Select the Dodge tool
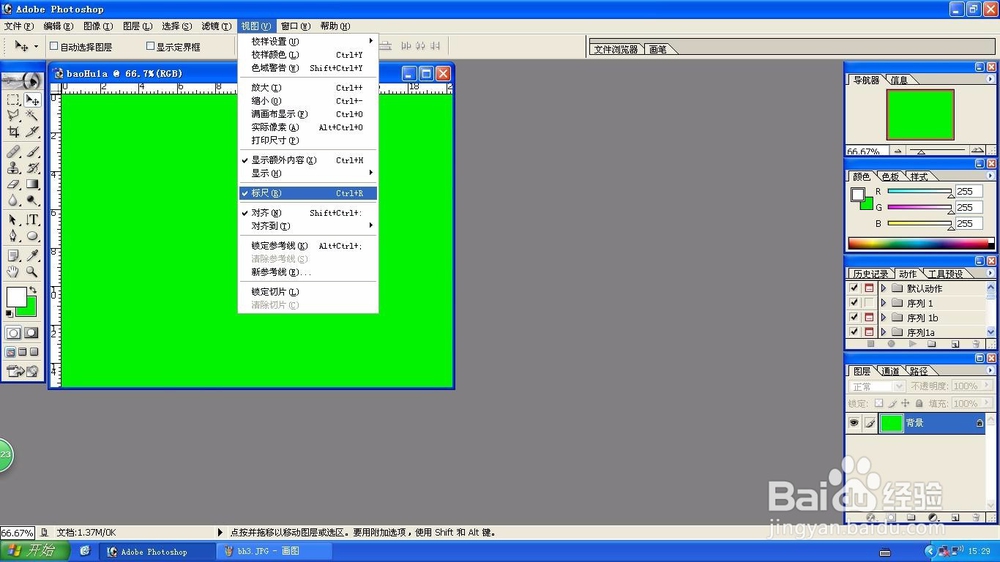1000x562 pixels. (x=32, y=200)
